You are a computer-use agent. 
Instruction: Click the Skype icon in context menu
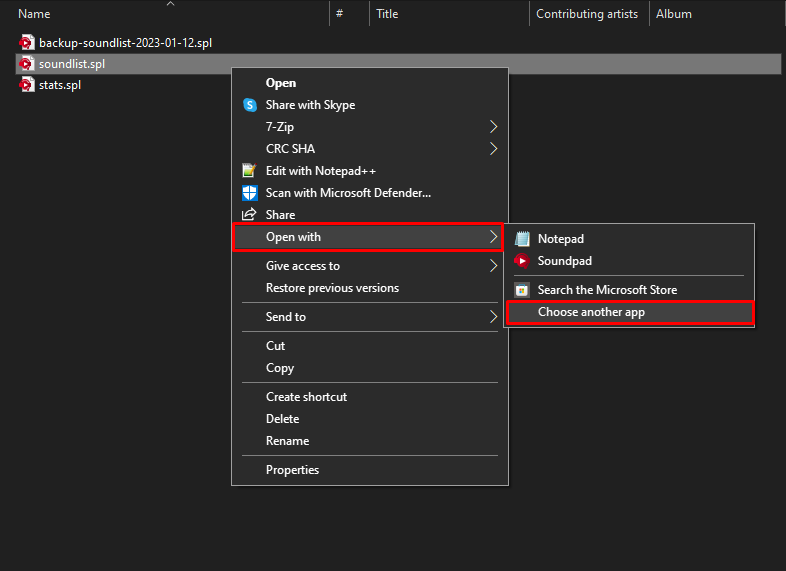tap(250, 105)
